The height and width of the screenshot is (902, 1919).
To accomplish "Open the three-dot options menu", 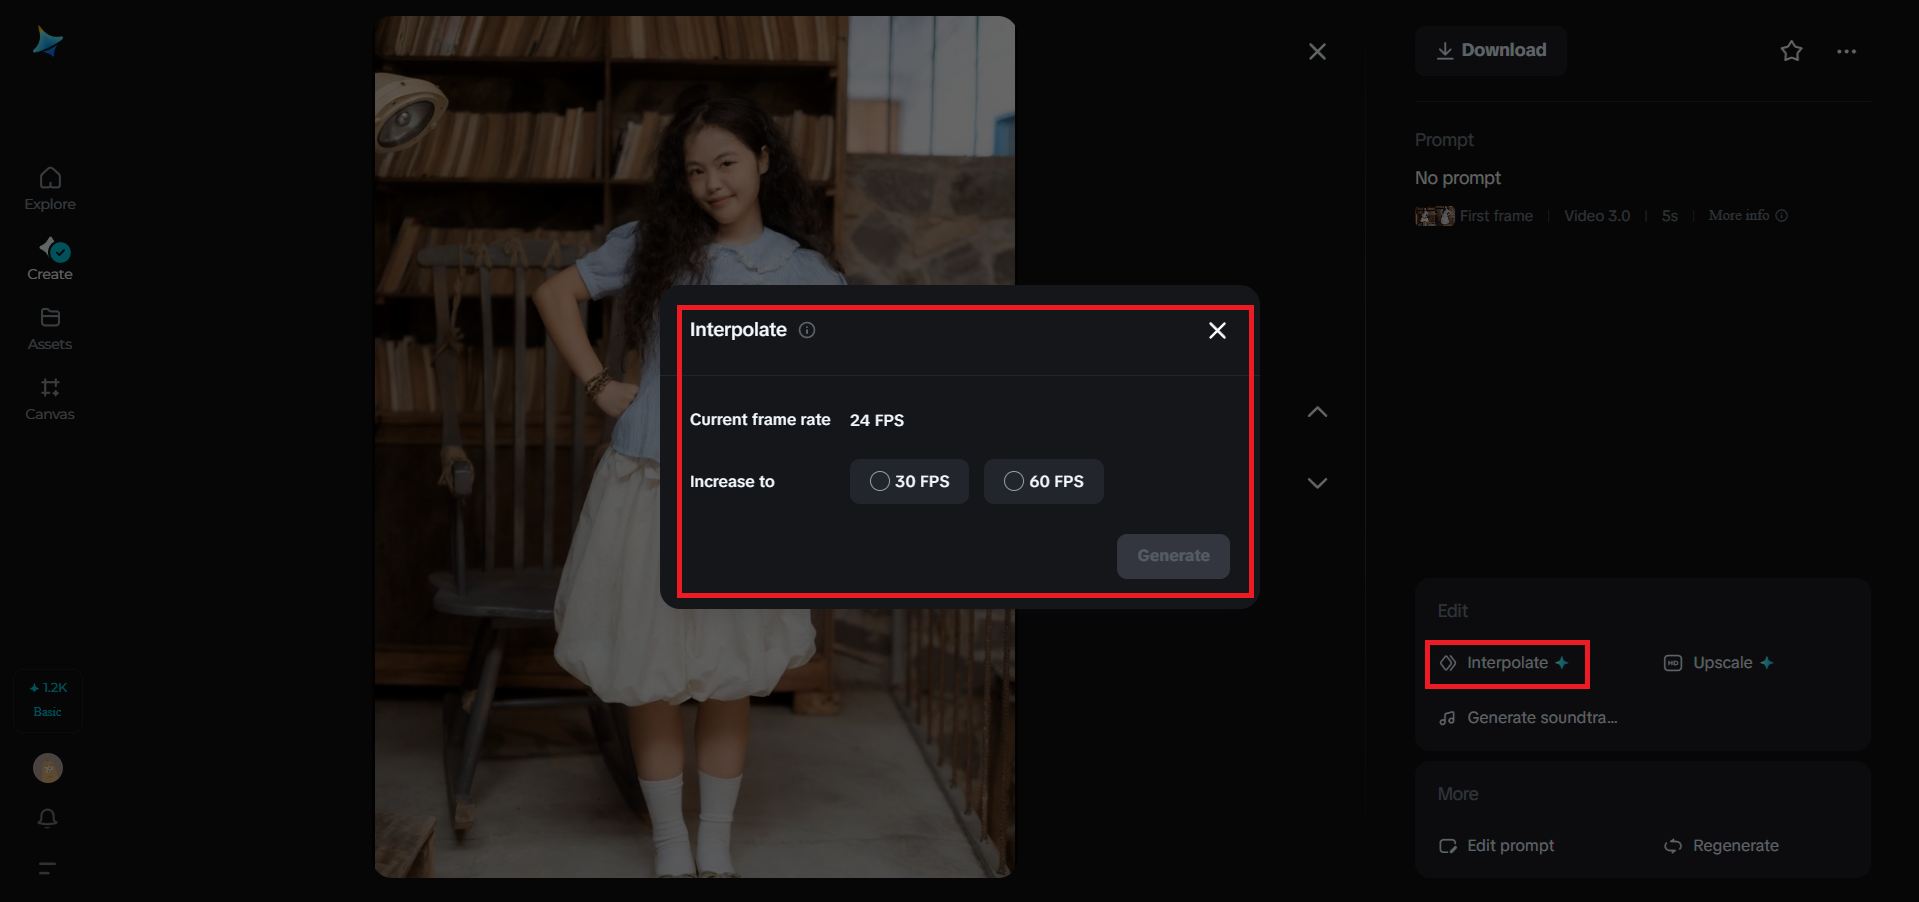I will tap(1846, 51).
